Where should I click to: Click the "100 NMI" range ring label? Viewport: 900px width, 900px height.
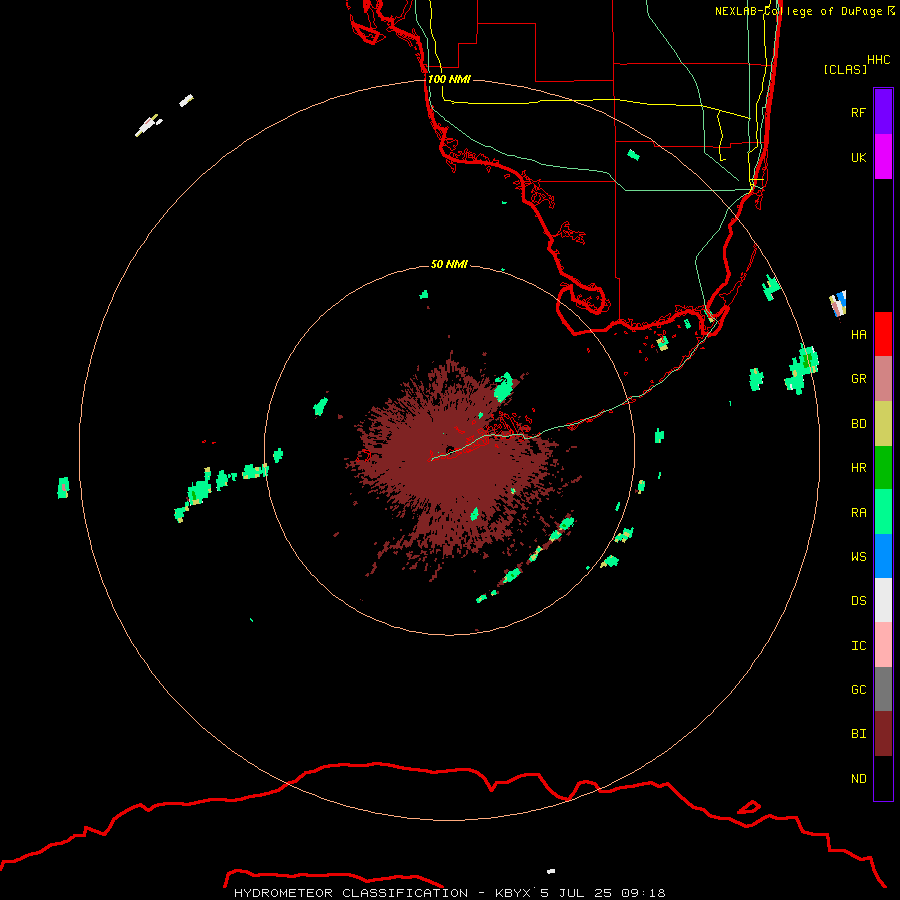tap(449, 79)
